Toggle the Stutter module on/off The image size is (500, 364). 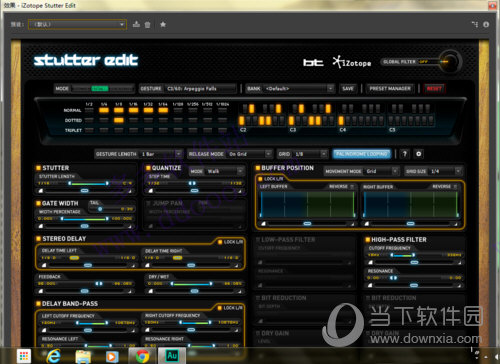(x=38, y=168)
